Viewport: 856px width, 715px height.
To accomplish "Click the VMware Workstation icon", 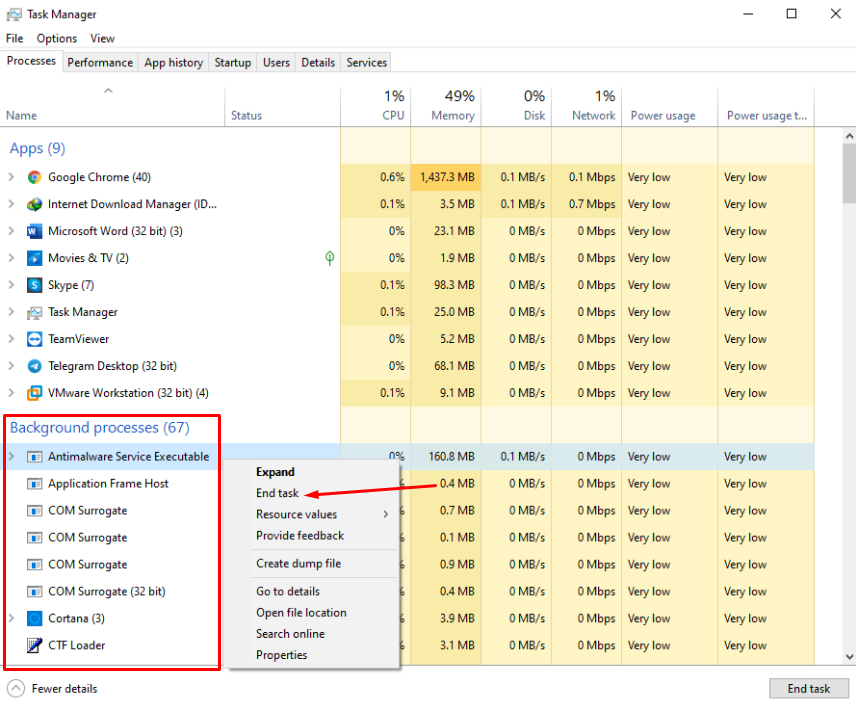I will coord(35,393).
